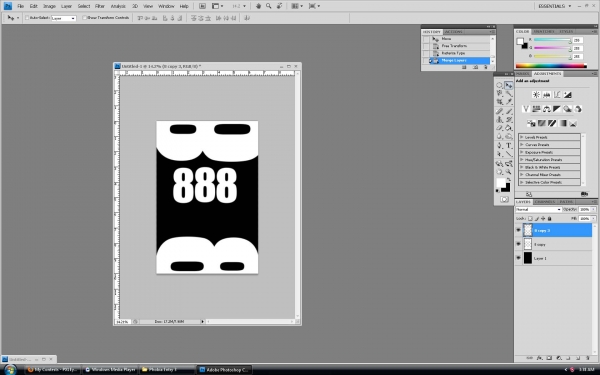
Task: Toggle lock image pixels
Action: click(x=537, y=218)
